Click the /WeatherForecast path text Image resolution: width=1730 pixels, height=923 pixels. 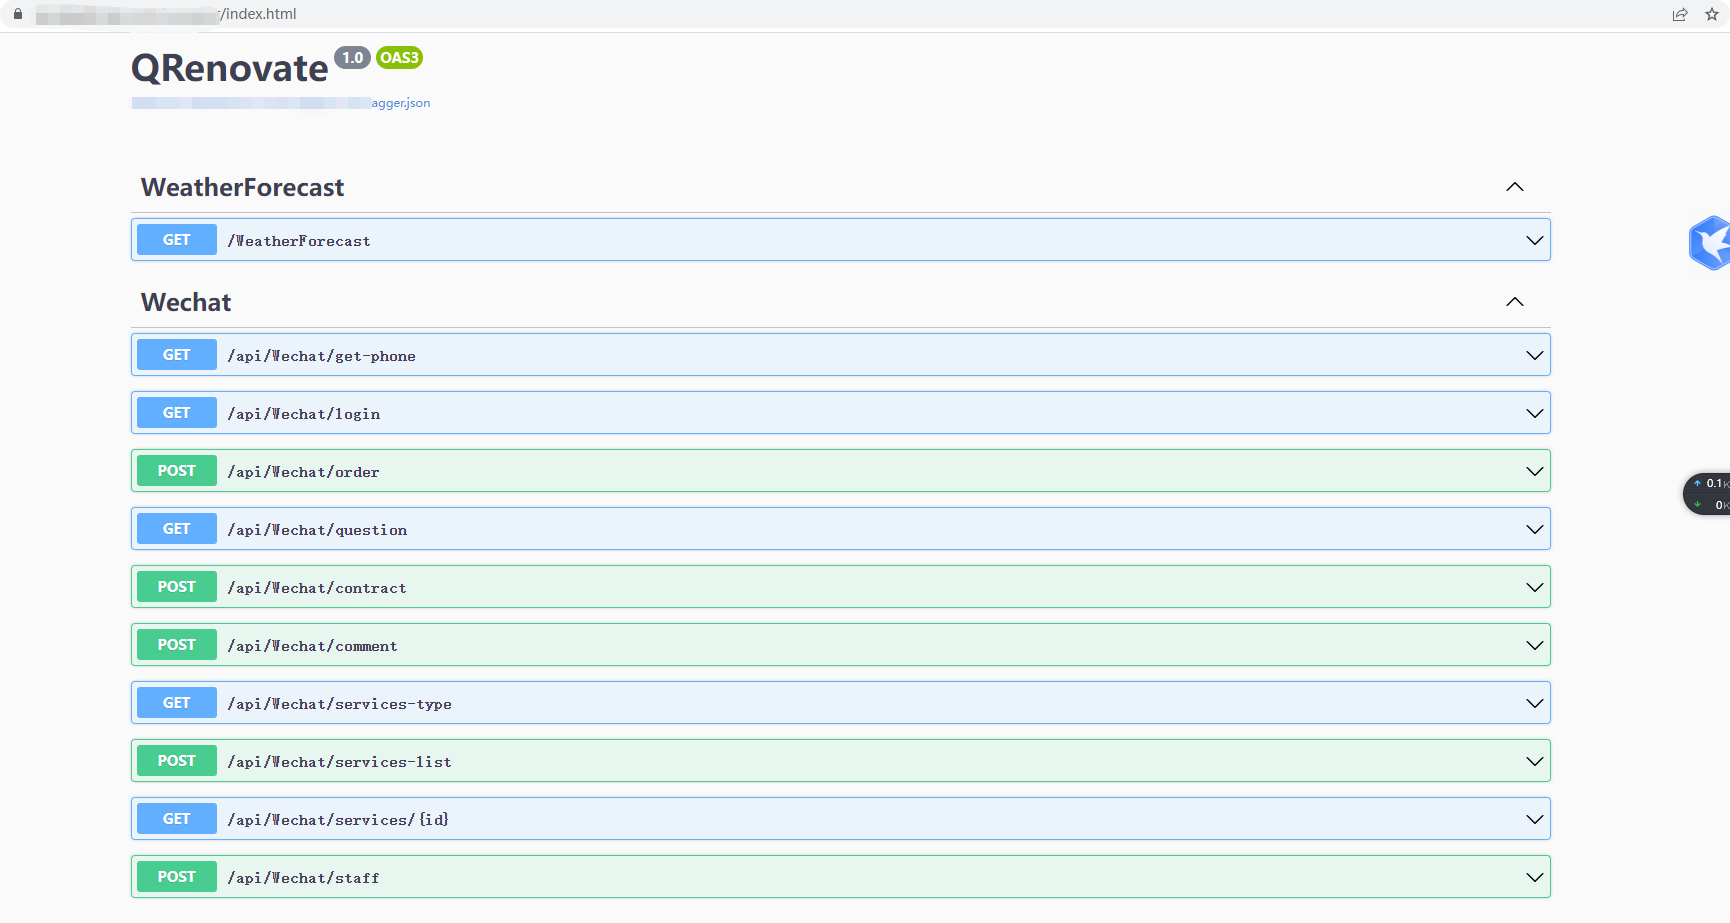click(299, 241)
